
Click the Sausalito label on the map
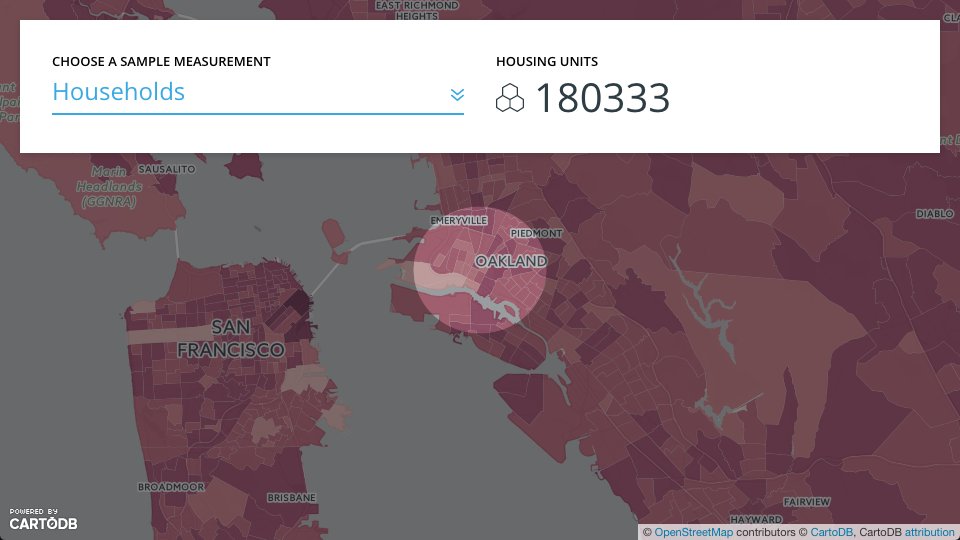[167, 169]
